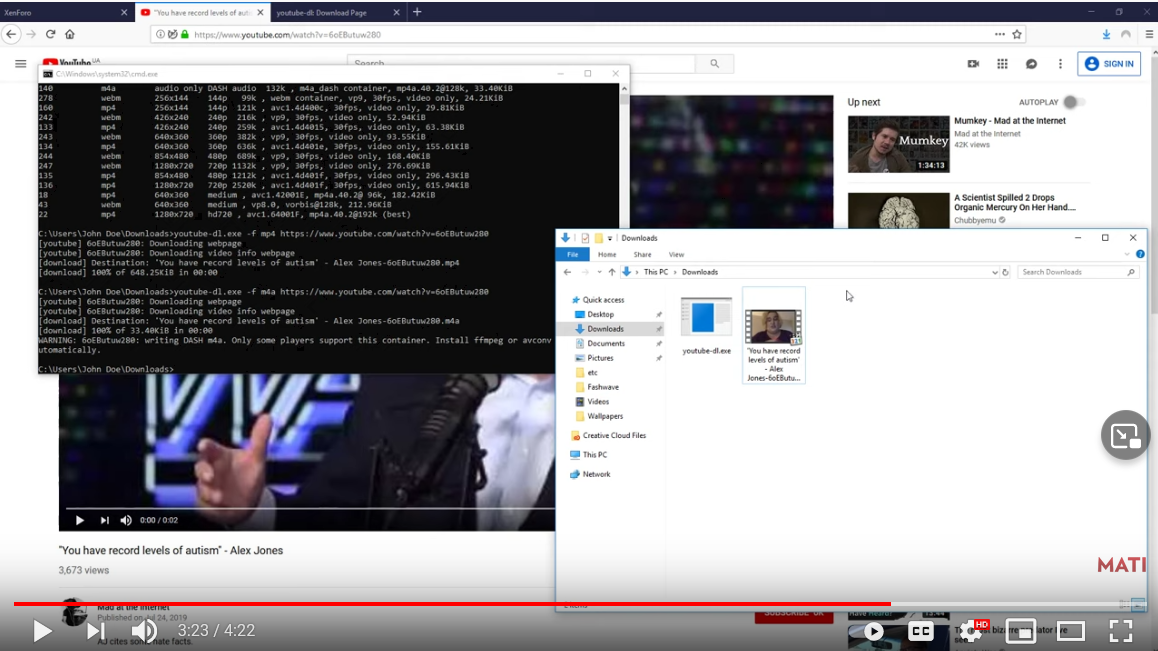Select Creative Cloud Files in sidebar

614,435
